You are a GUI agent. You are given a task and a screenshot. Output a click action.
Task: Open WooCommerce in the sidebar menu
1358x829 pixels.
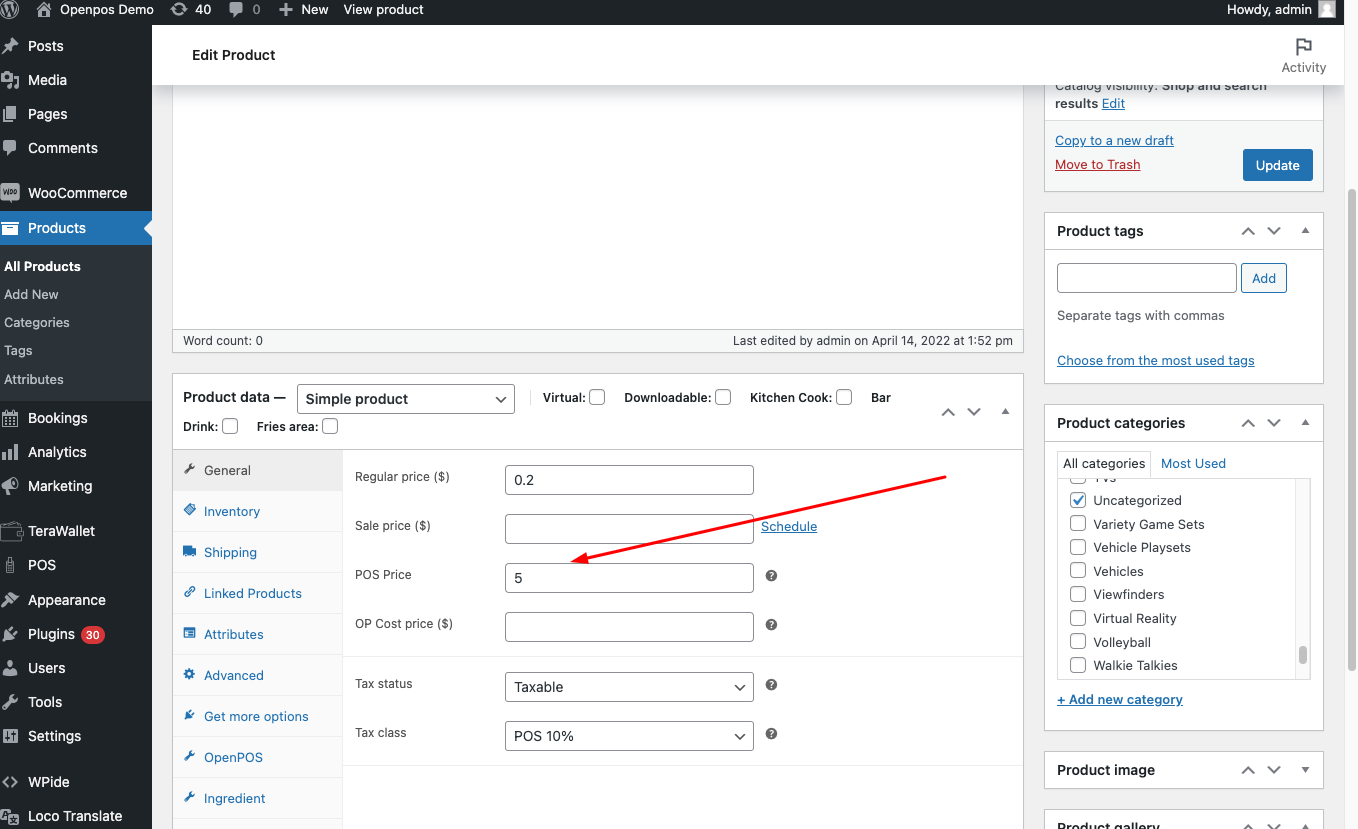pyautogui.click(x=76, y=193)
